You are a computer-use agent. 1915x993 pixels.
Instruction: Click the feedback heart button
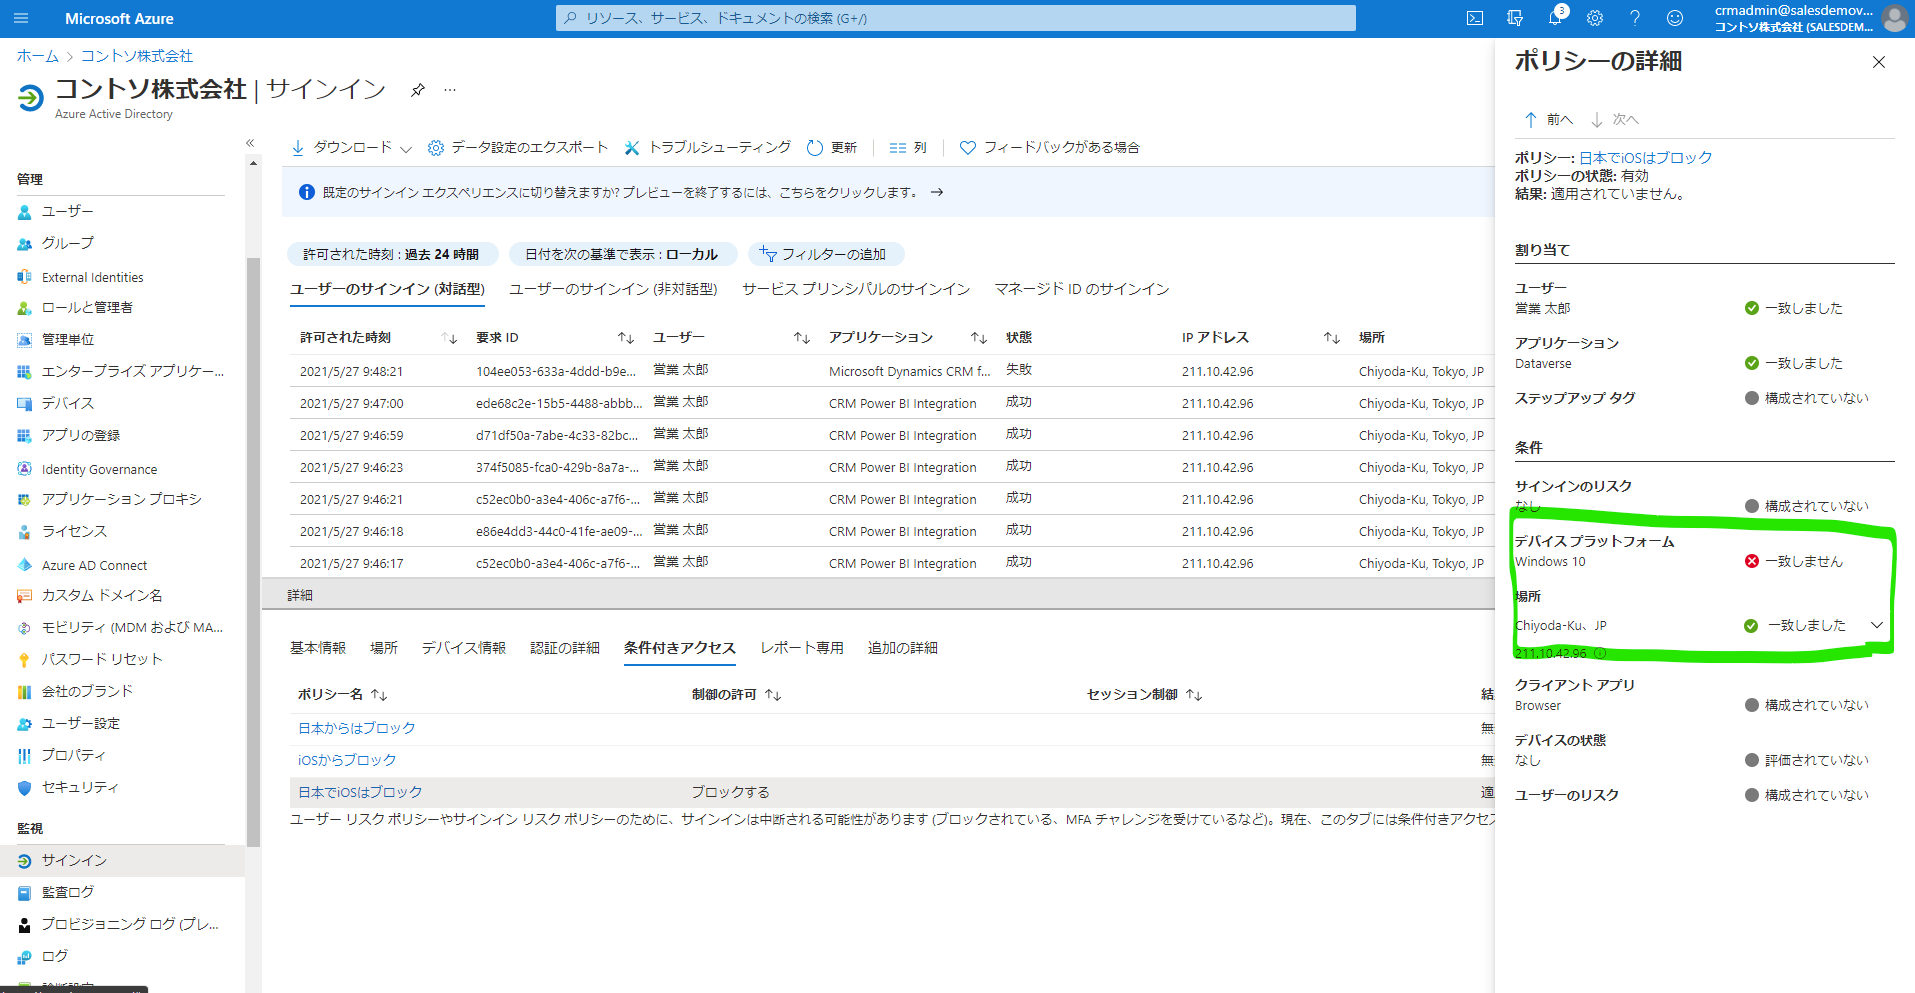1050,148
